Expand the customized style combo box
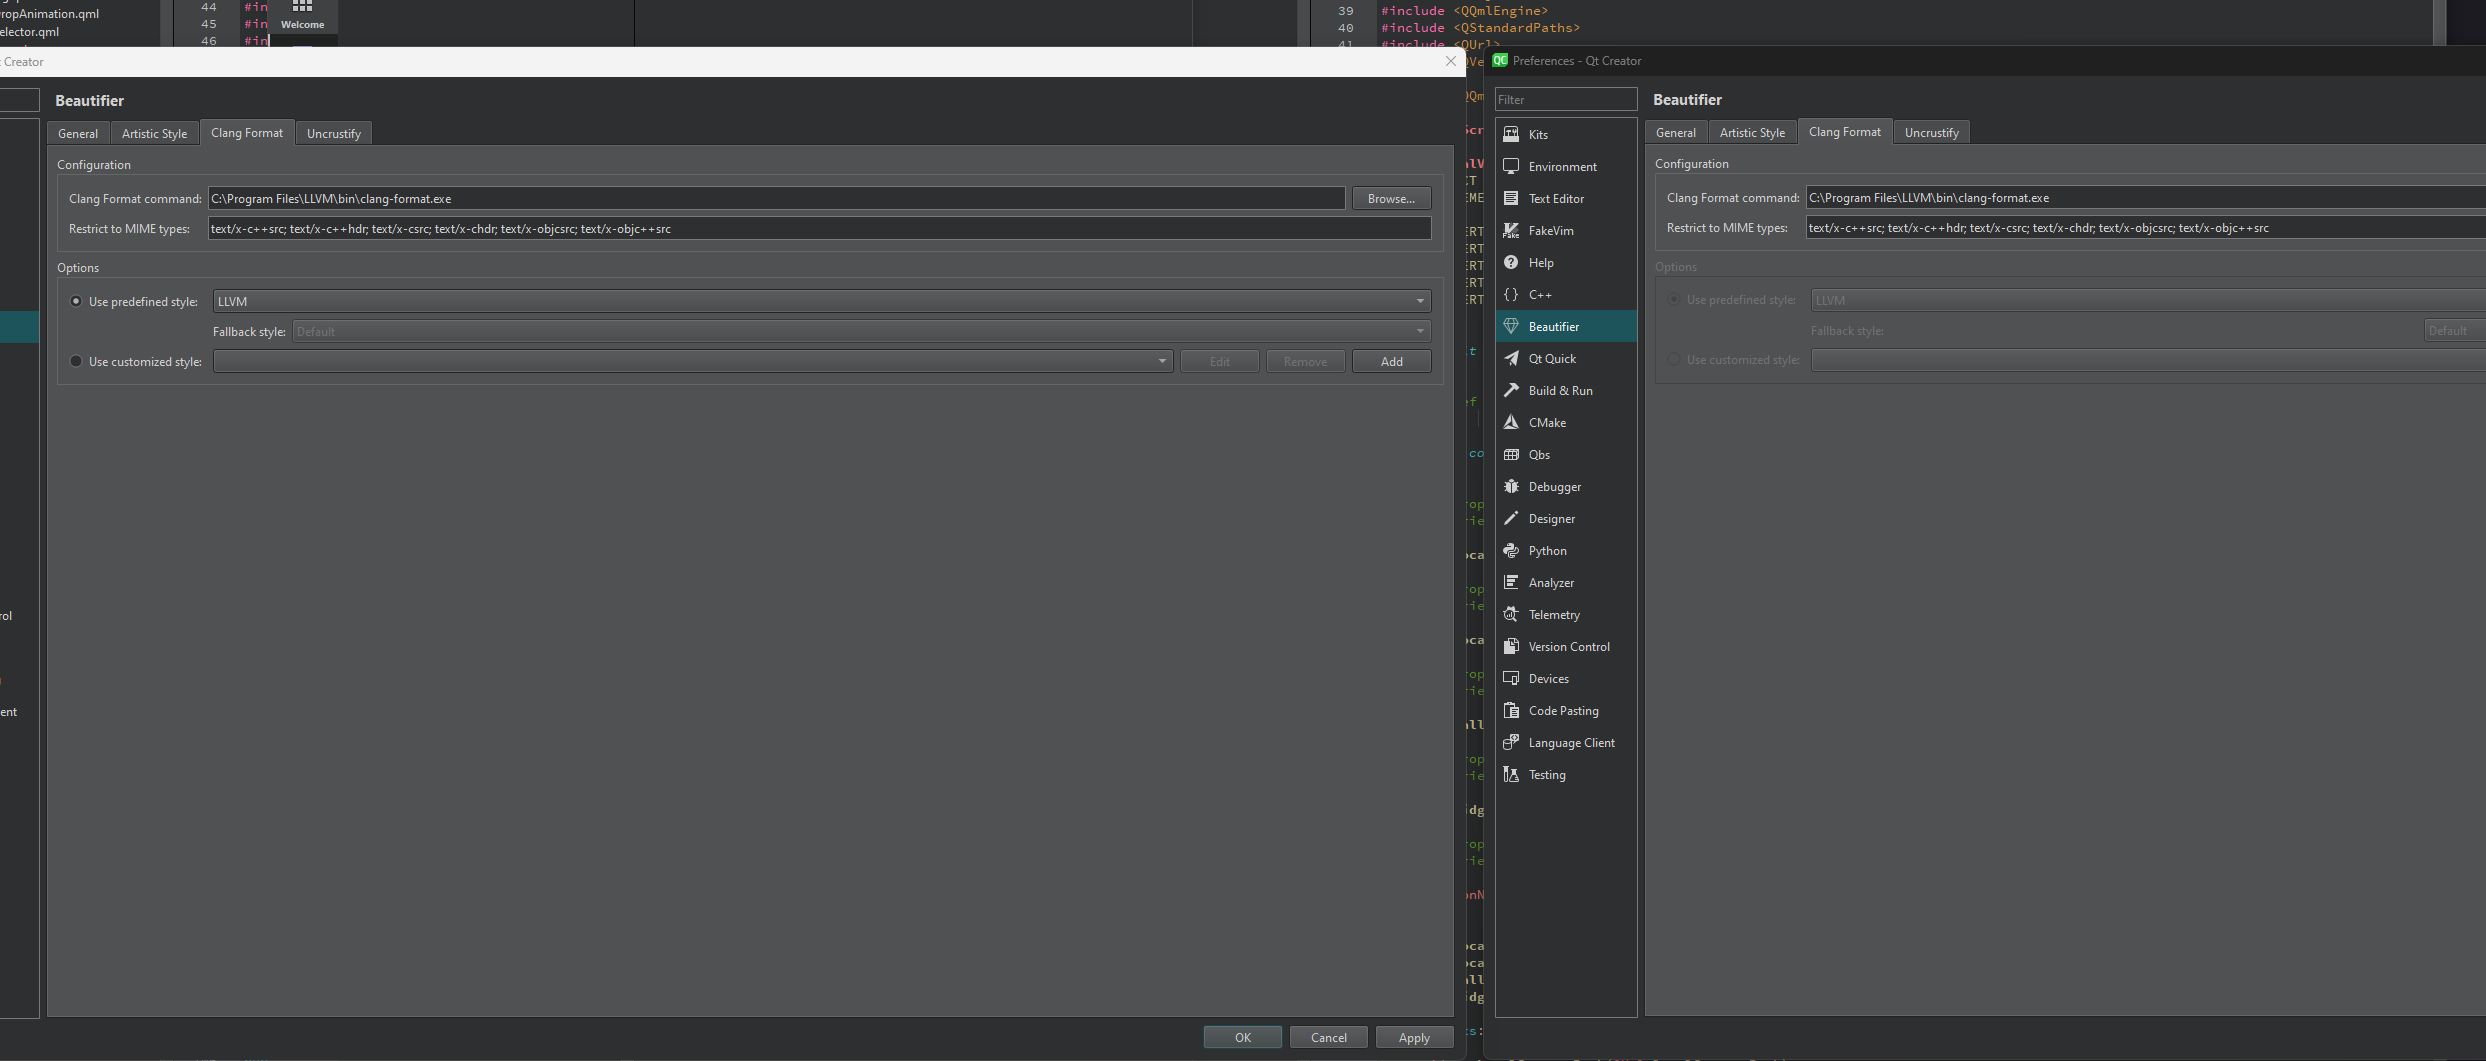The height and width of the screenshot is (1061, 2486). pyautogui.click(x=692, y=361)
